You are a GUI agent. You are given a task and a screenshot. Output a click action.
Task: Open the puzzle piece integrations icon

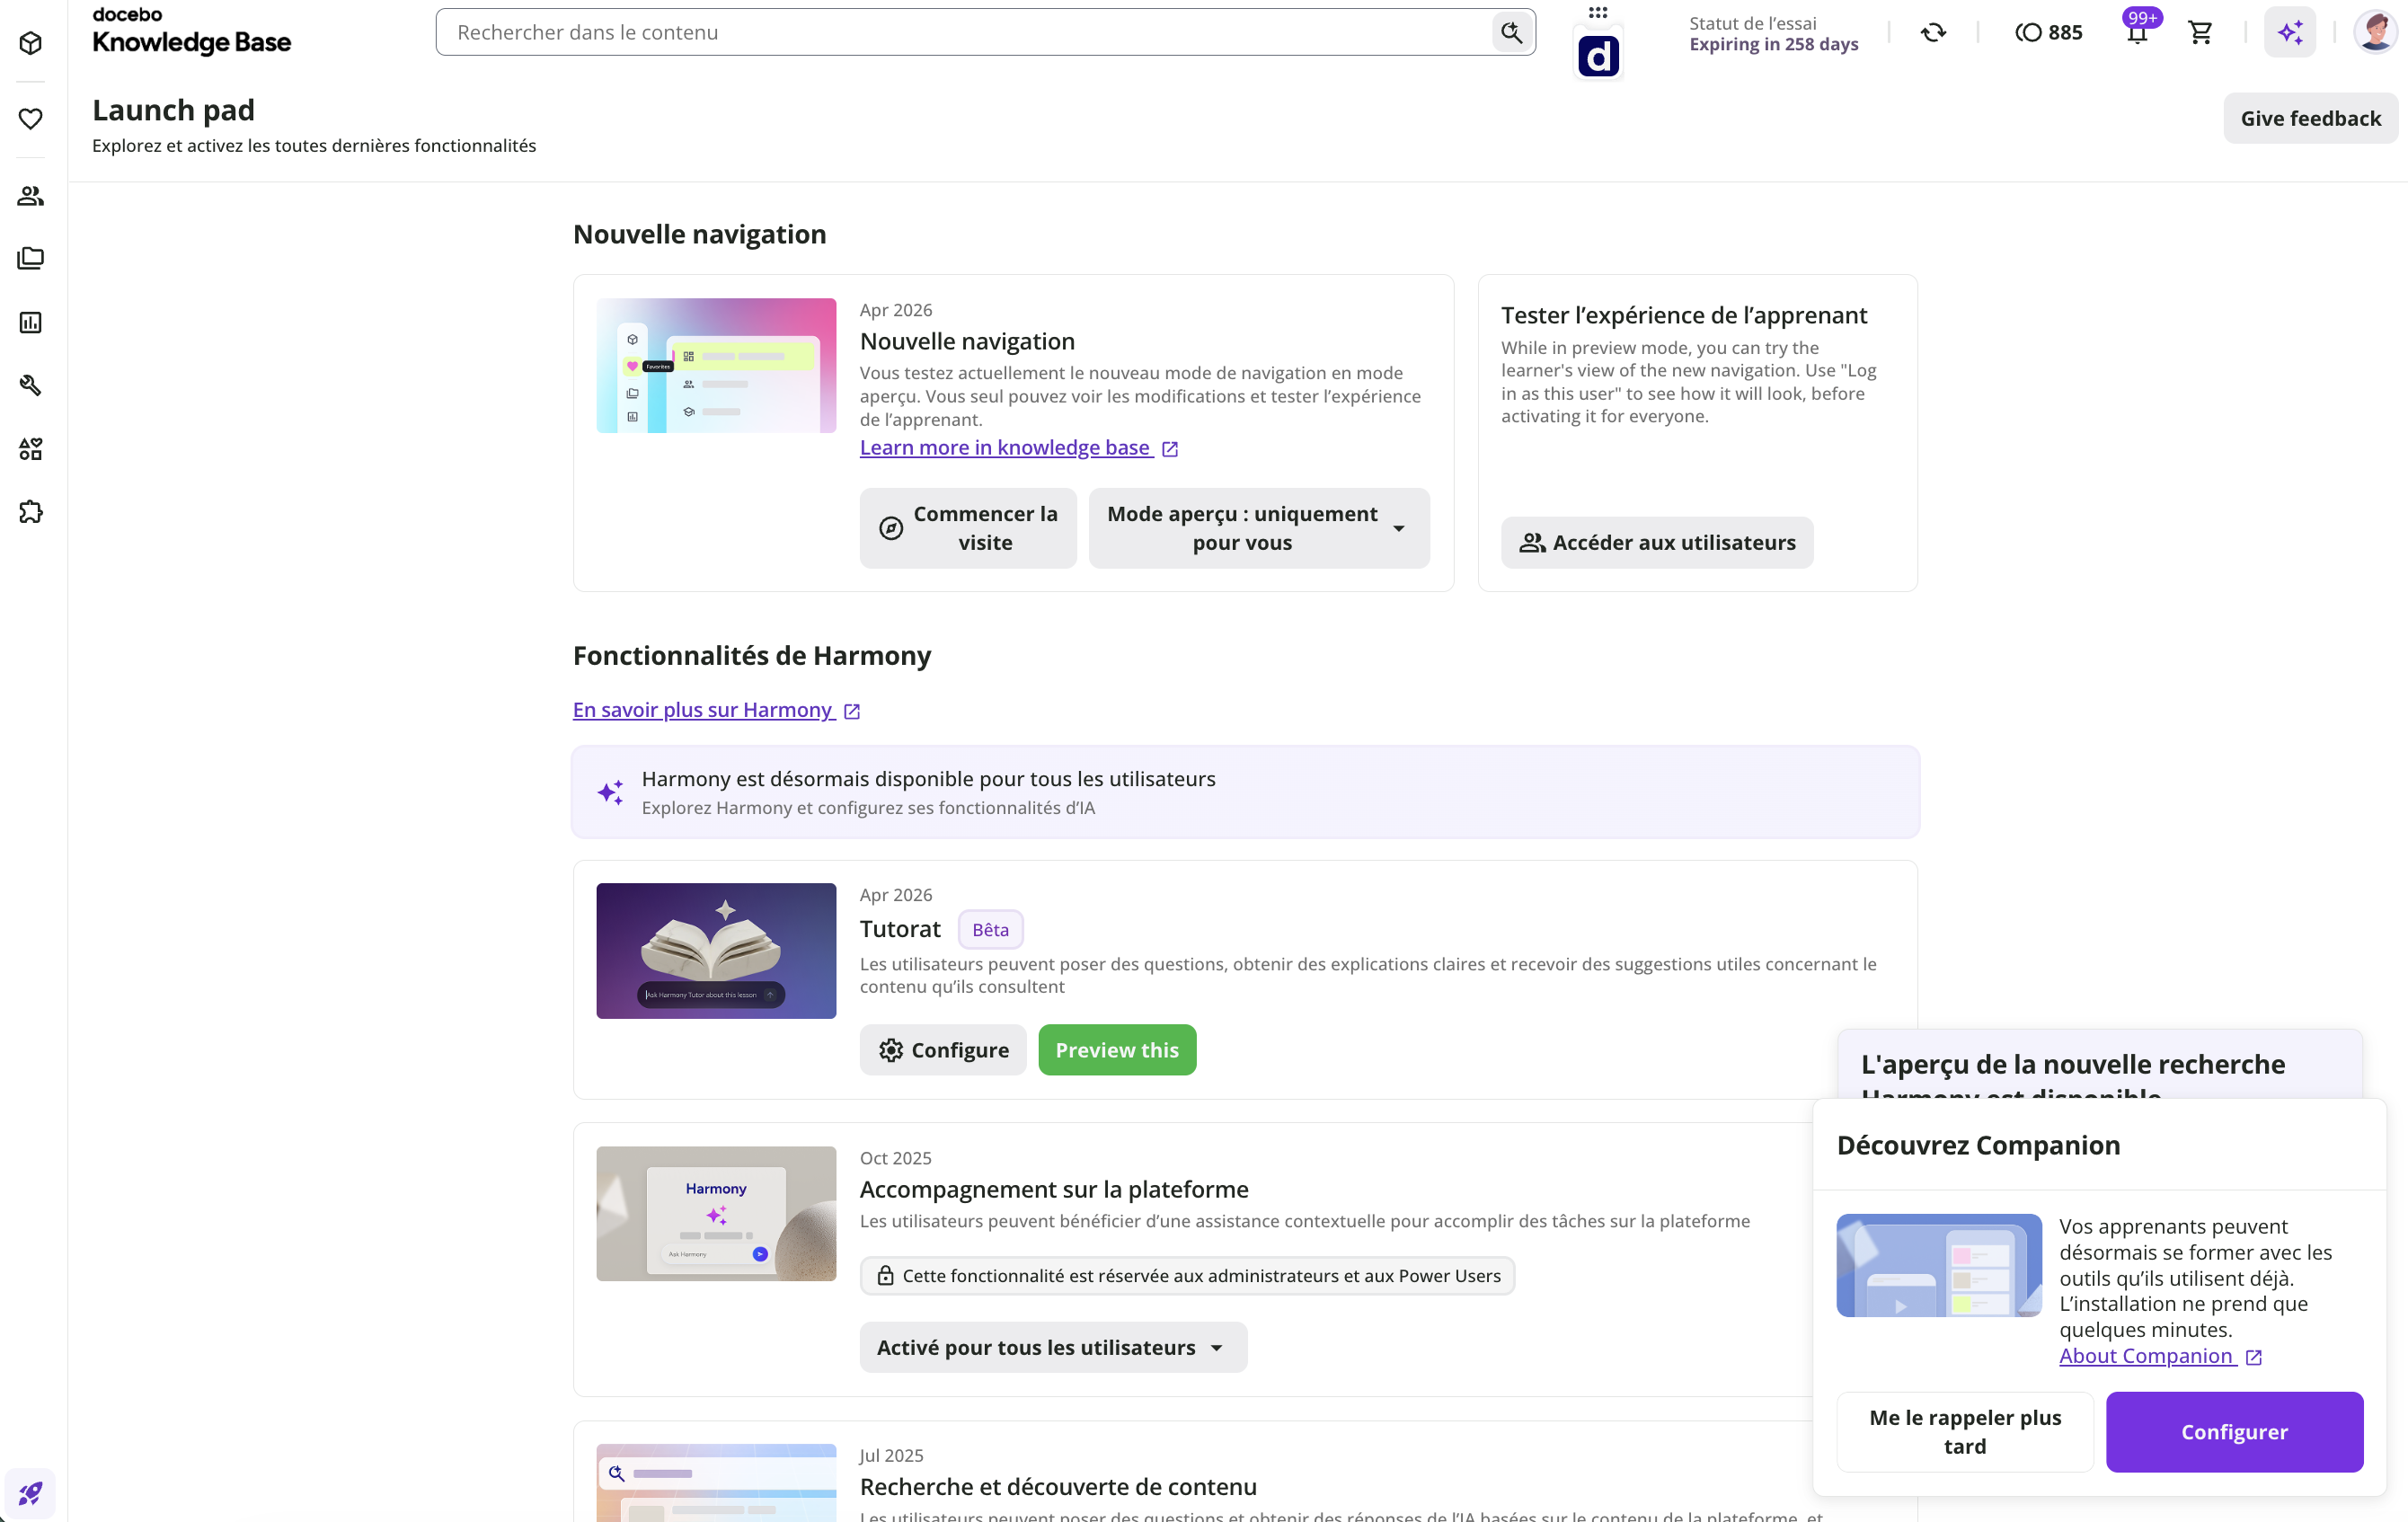tap(31, 512)
